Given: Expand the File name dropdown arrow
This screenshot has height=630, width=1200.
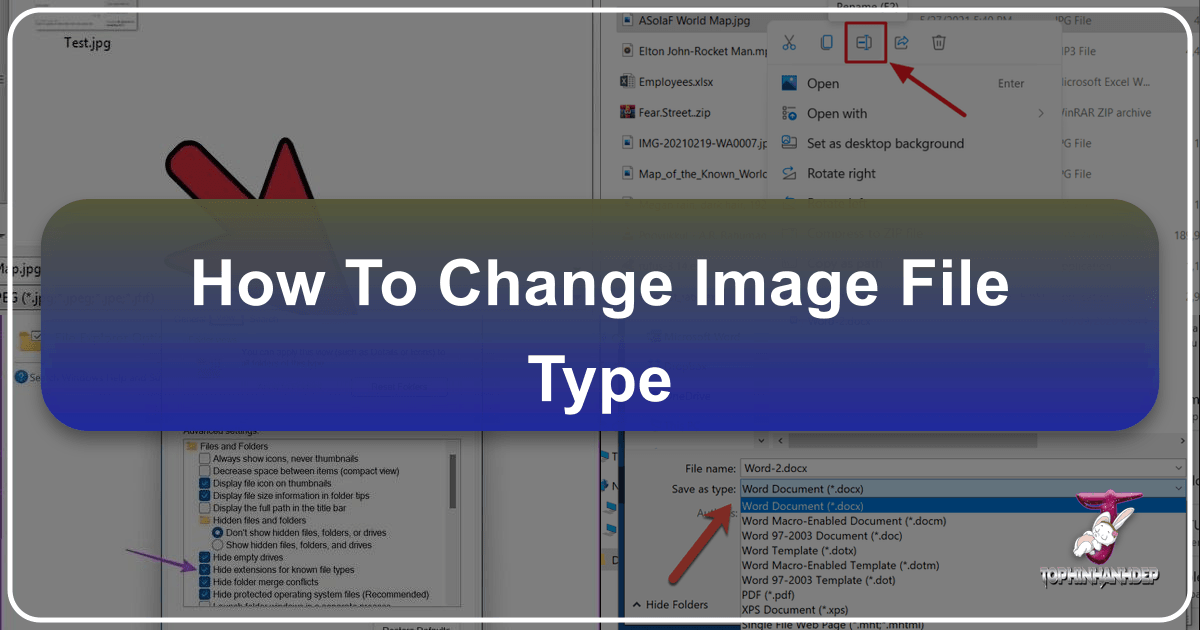Looking at the screenshot, I should pos(1180,468).
